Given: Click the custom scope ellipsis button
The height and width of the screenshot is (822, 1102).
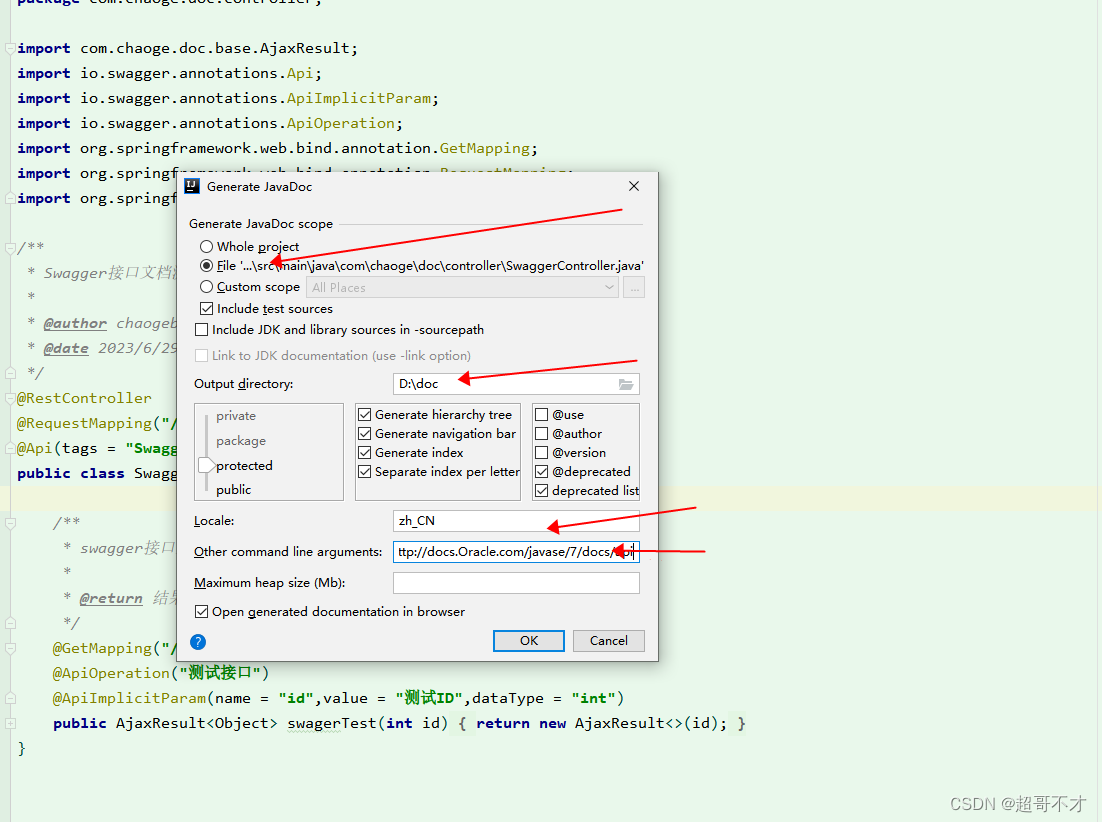Looking at the screenshot, I should click(x=634, y=287).
